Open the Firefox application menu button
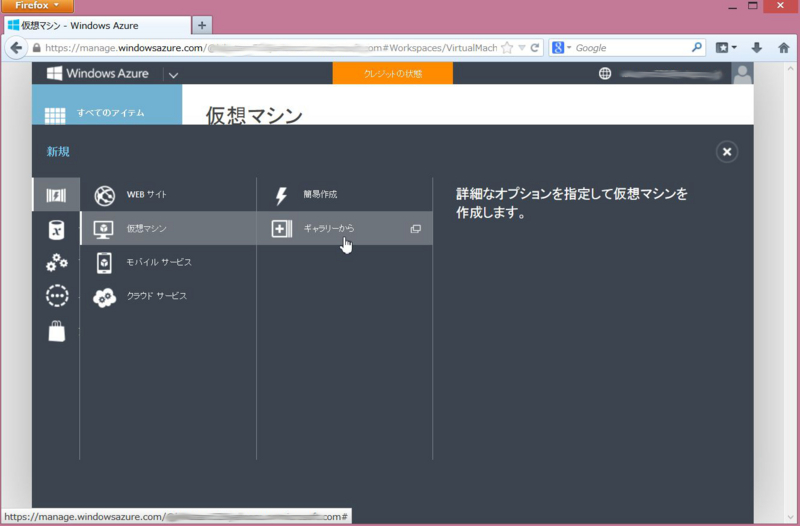Screen dimensions: 800x526 point(37,6)
